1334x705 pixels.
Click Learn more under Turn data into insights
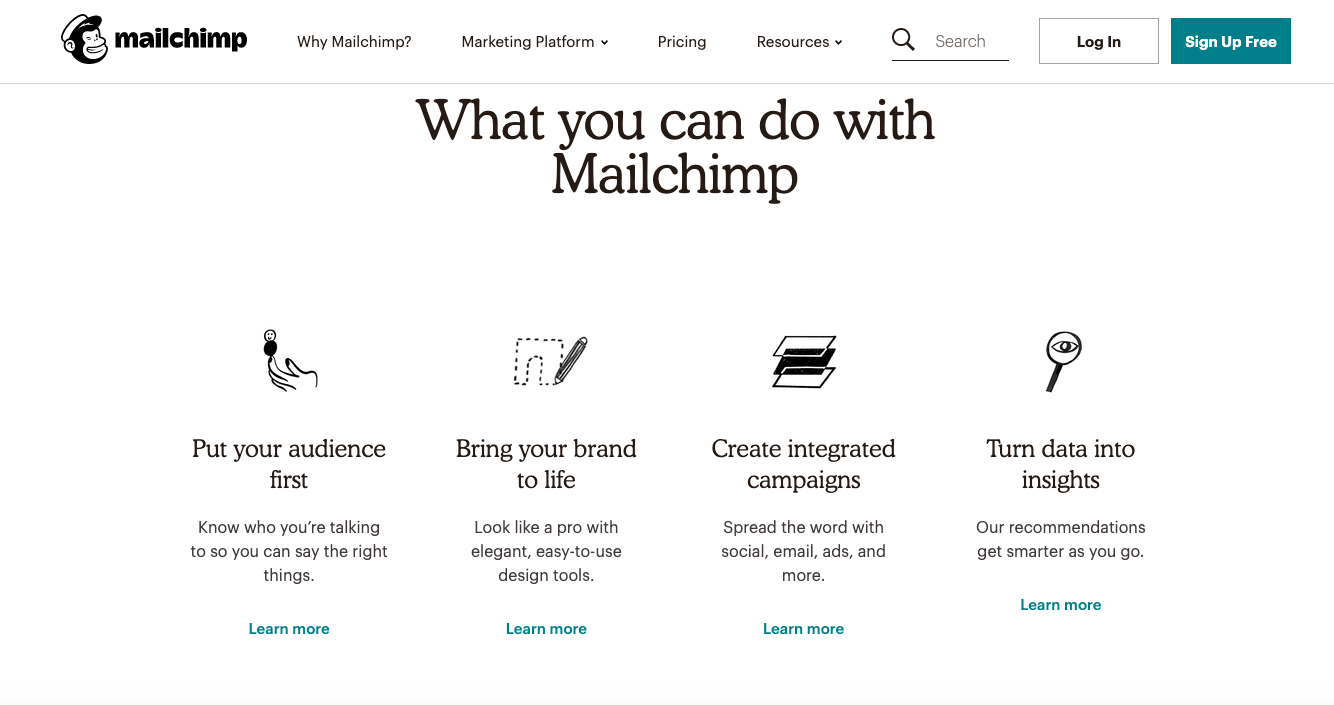tap(1060, 605)
